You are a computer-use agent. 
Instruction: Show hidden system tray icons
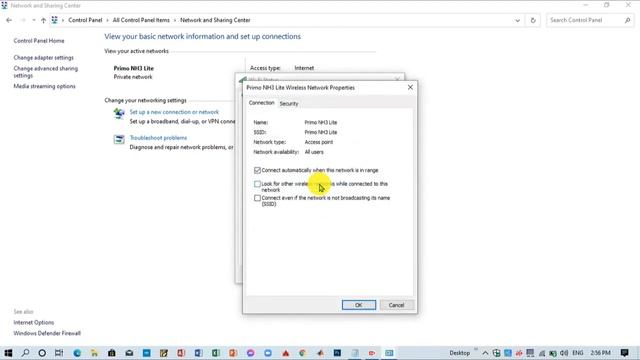pyautogui.click(x=485, y=353)
